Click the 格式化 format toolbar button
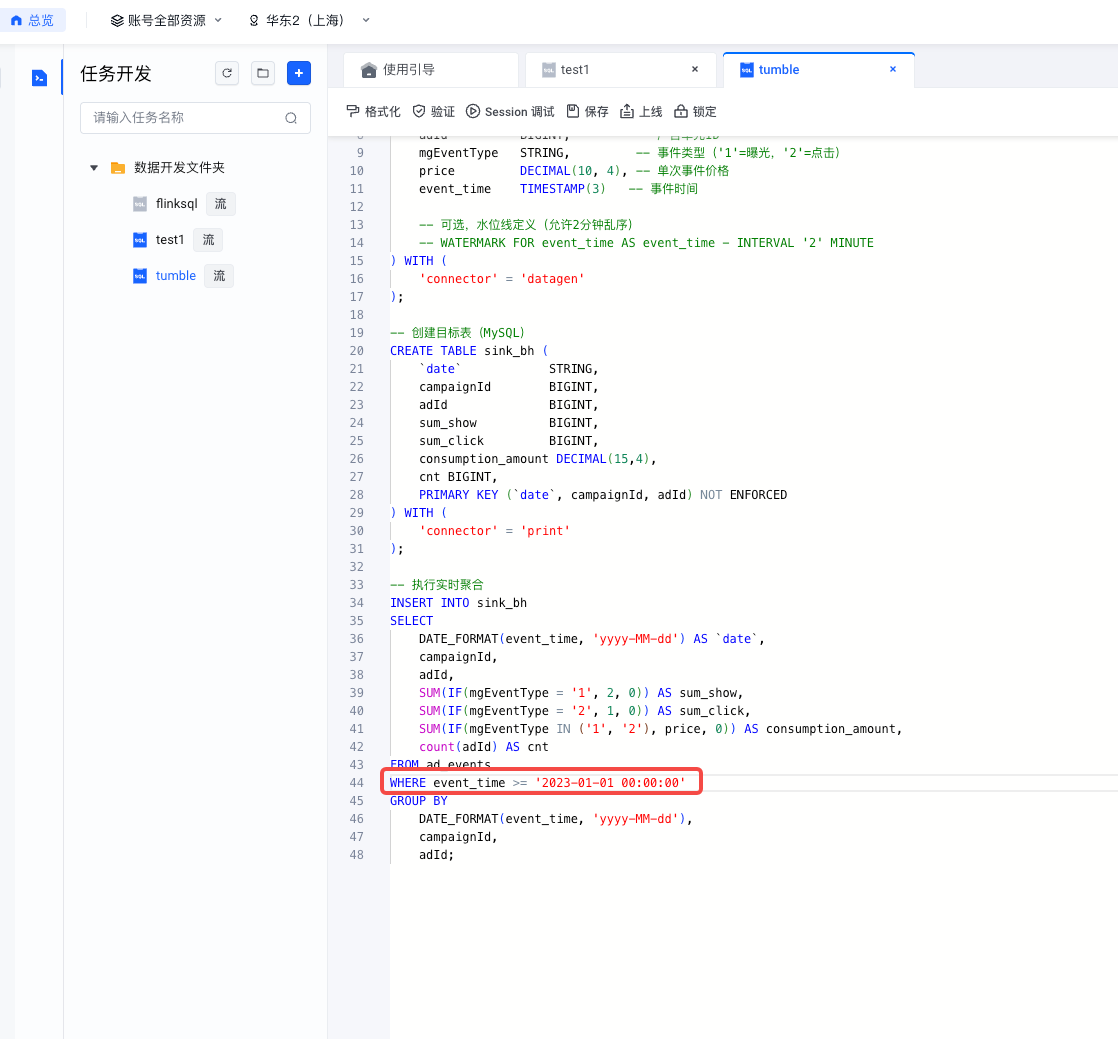Viewport: 1118px width, 1039px height. (373, 111)
